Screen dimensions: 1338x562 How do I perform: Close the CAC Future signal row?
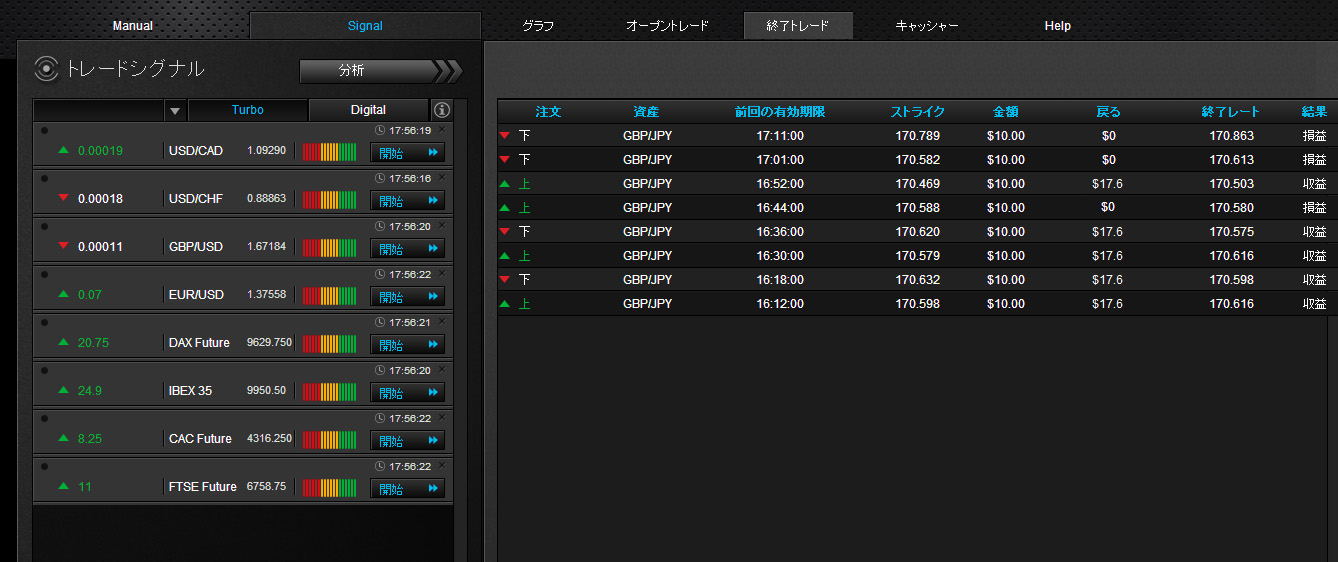coord(442,418)
